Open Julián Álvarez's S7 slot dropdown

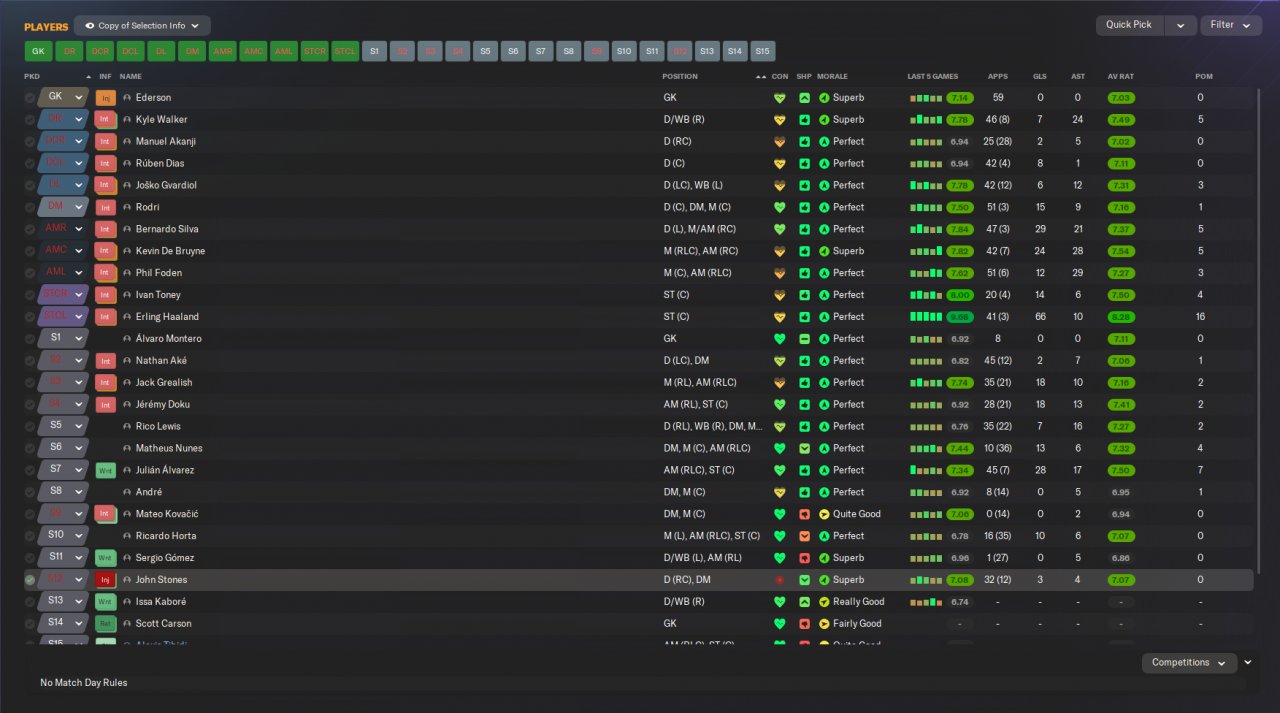click(x=63, y=470)
